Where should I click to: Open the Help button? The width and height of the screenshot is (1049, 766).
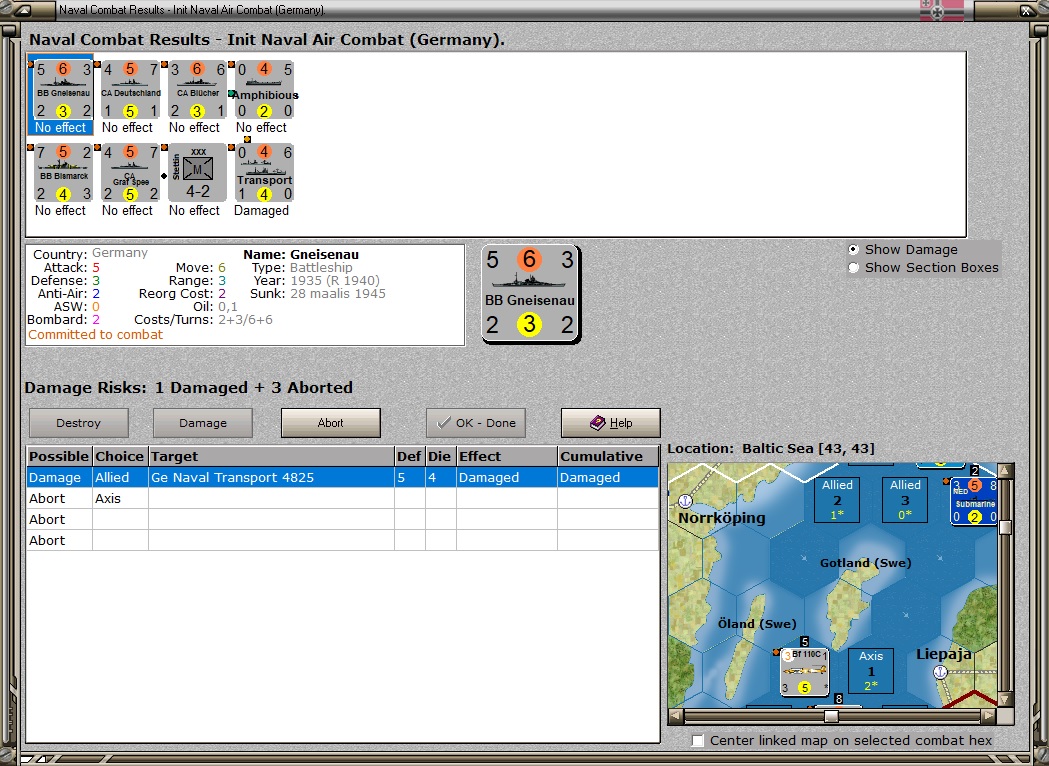[x=611, y=423]
